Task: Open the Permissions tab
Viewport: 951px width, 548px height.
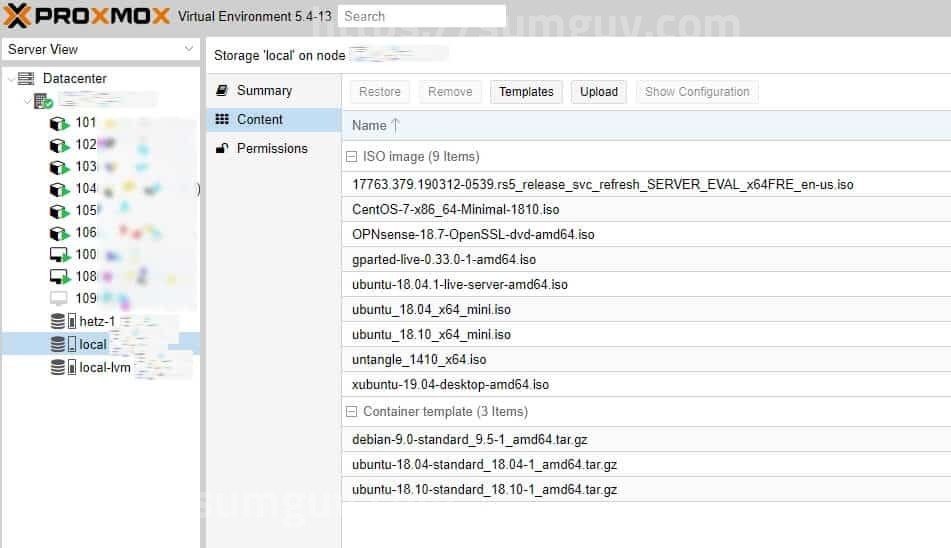Action: click(x=274, y=148)
